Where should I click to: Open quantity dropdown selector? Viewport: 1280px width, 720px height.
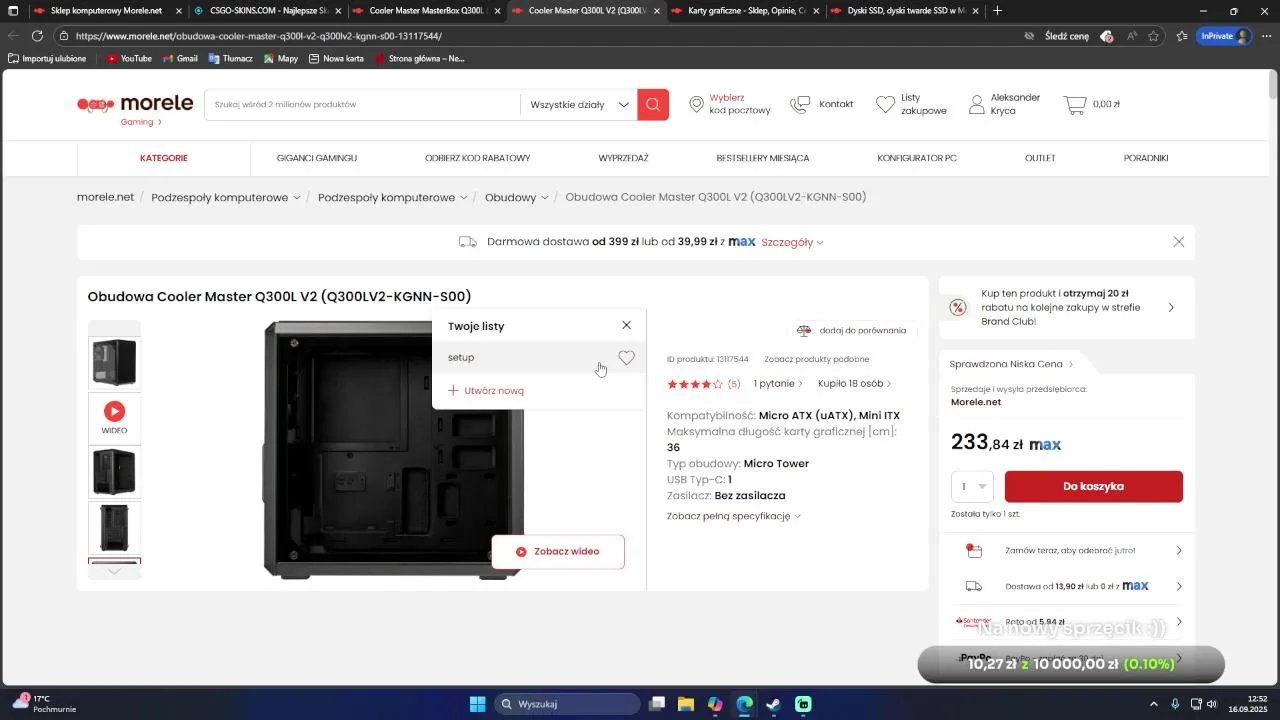[x=972, y=486]
